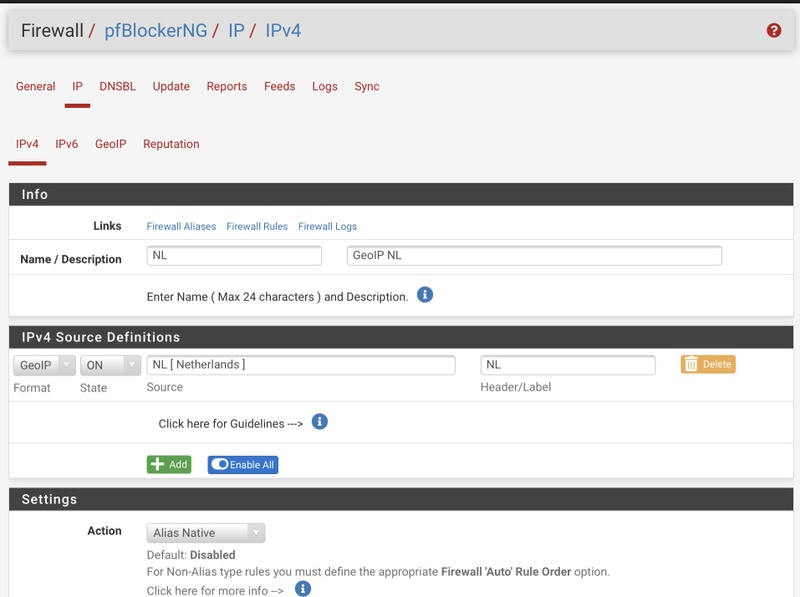This screenshot has width=800, height=597.
Task: Open the Reports tab
Action: point(227,86)
